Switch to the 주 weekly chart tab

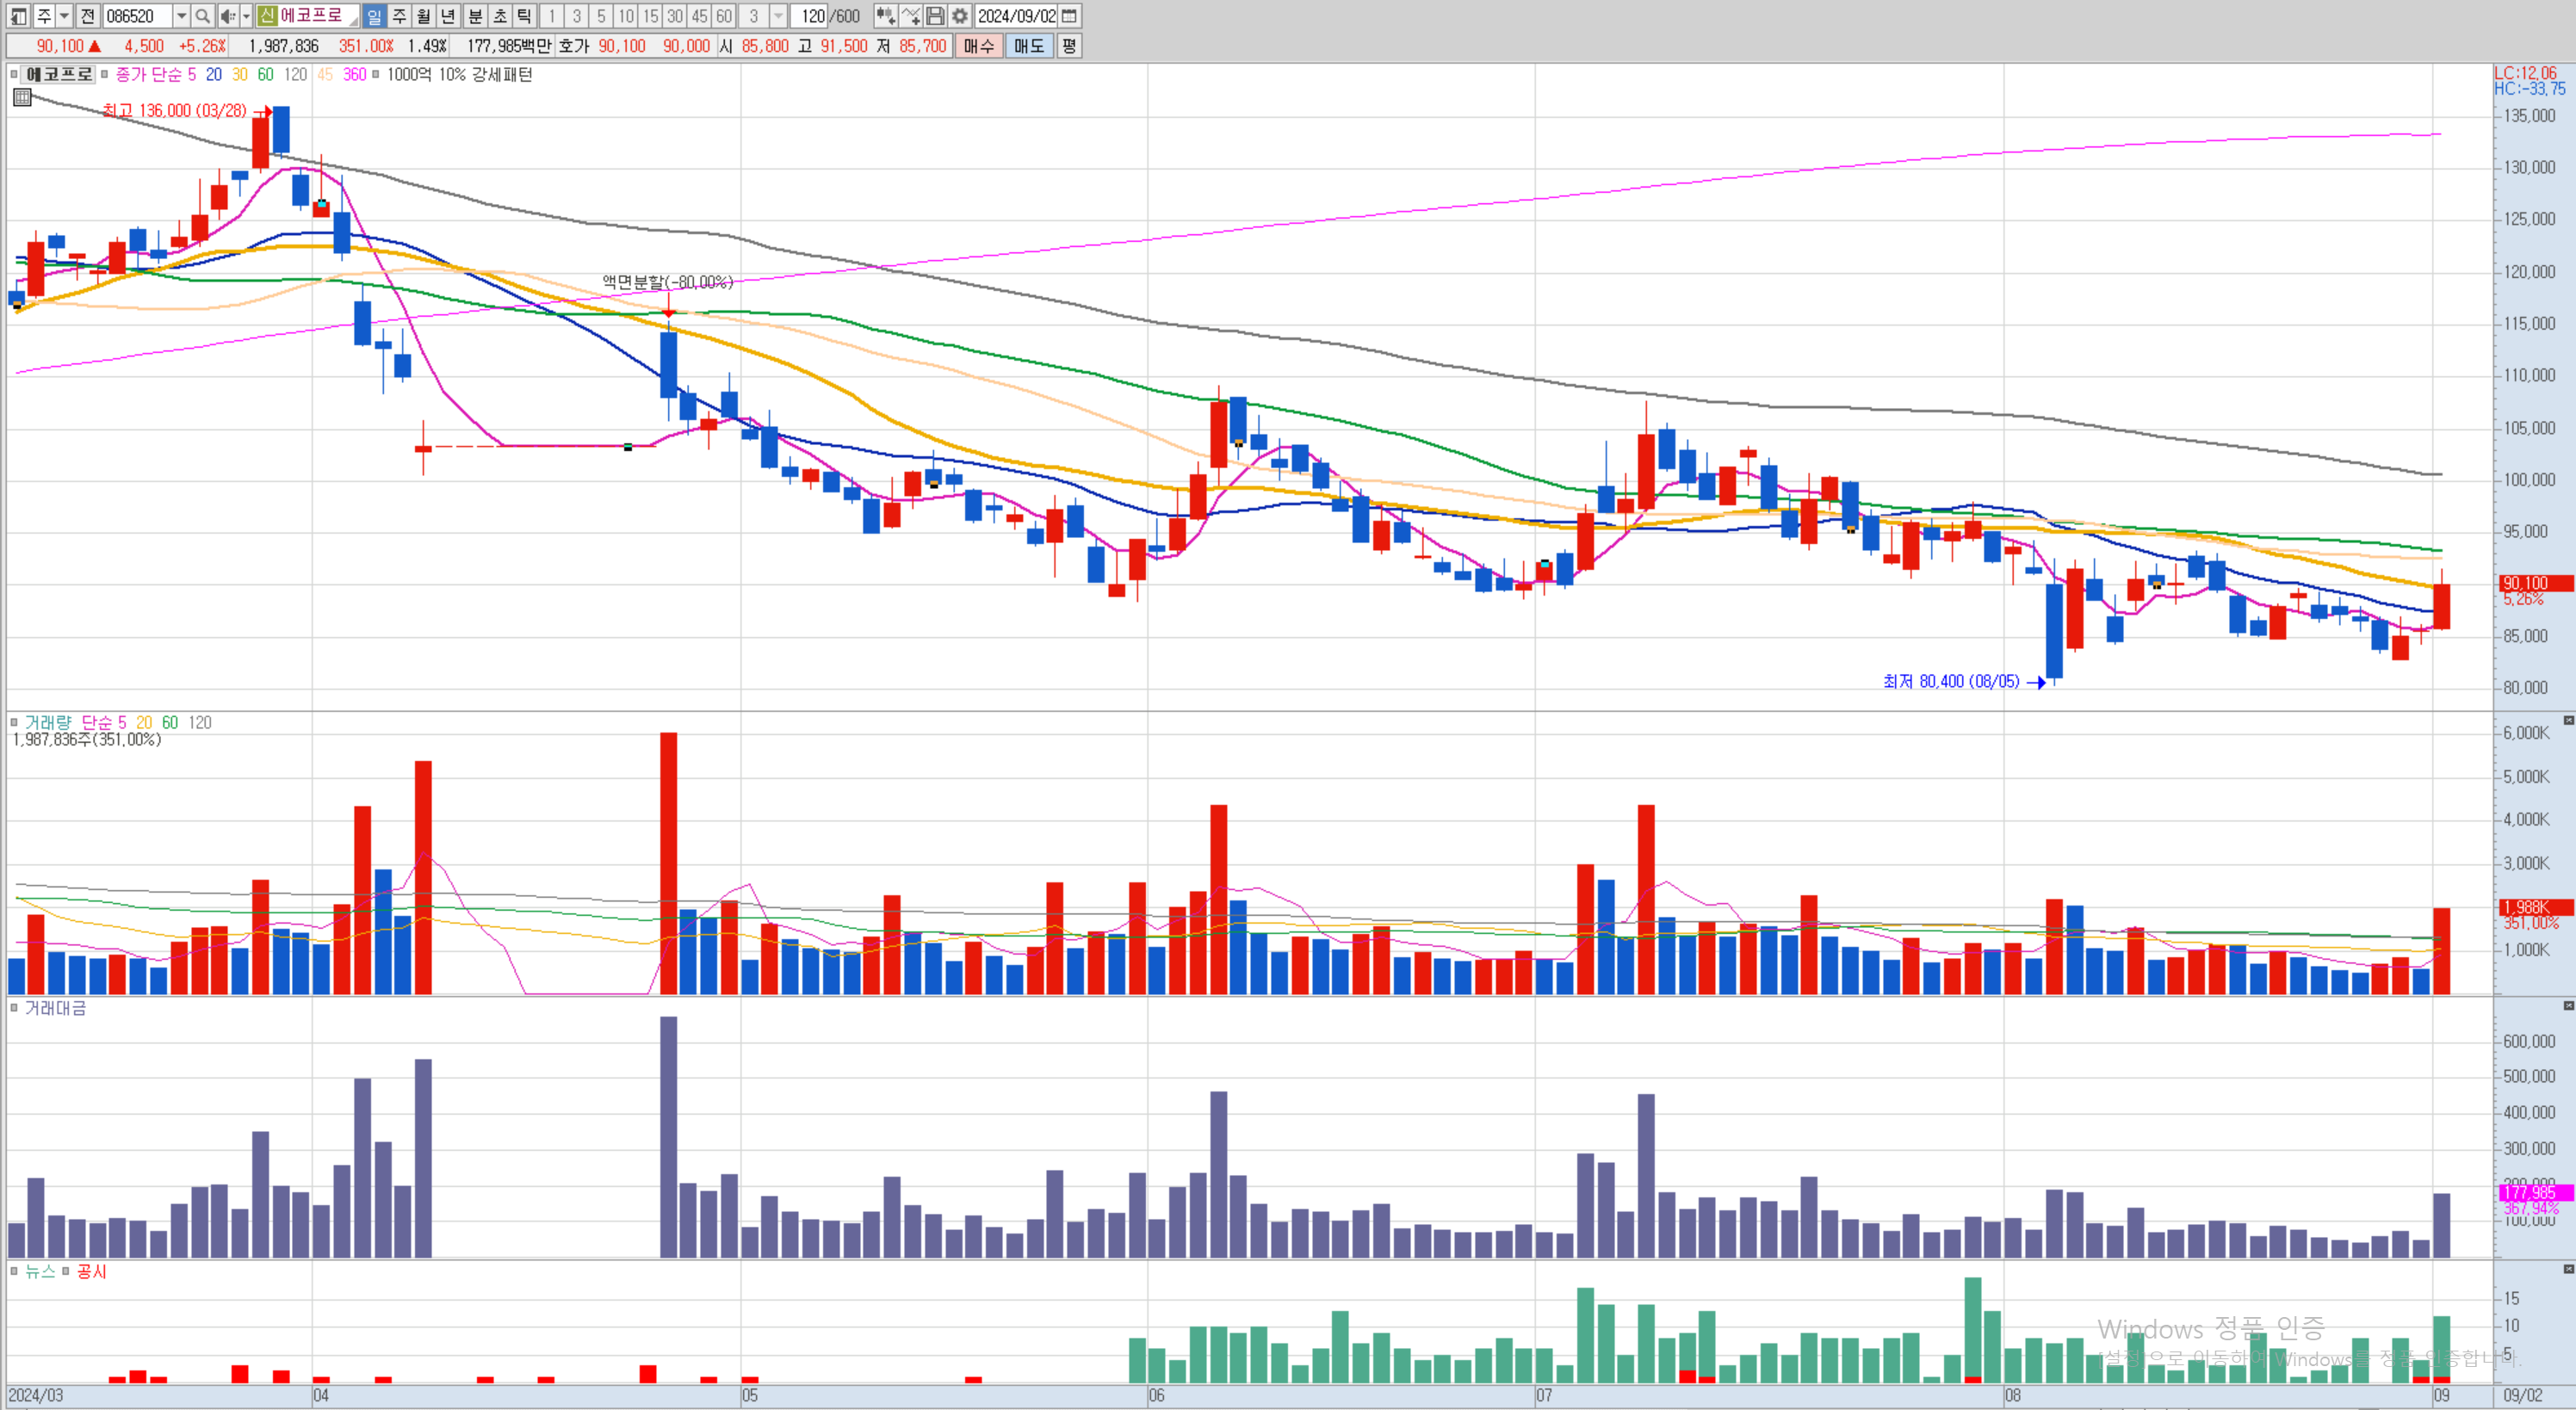click(399, 16)
